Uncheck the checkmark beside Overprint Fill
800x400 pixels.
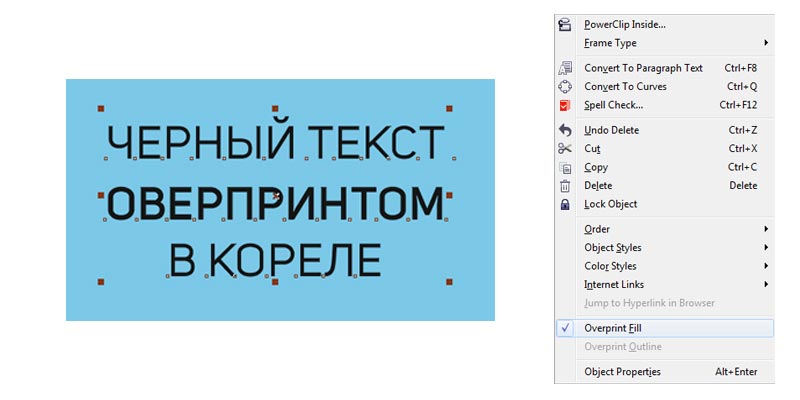point(565,328)
